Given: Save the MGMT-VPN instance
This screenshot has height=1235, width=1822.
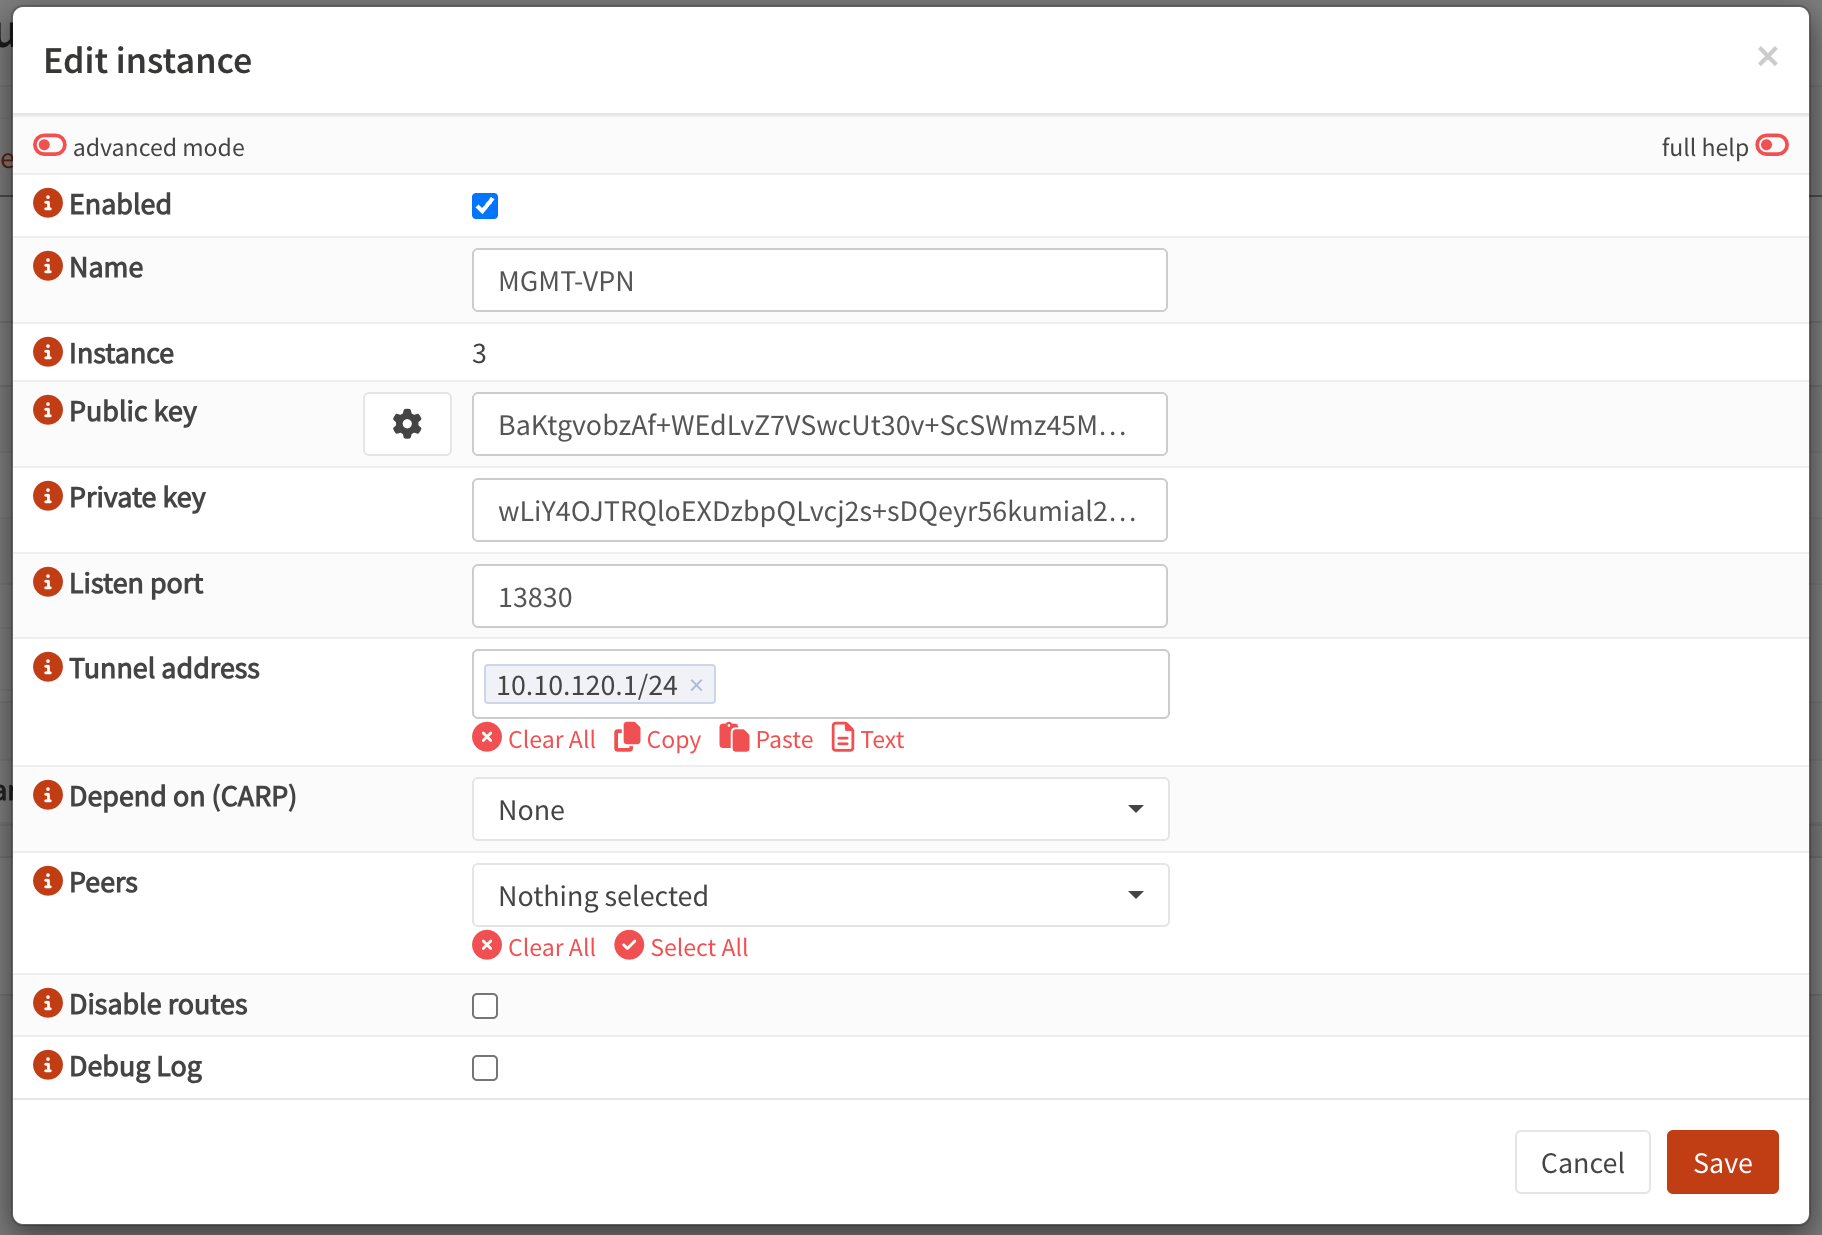Looking at the screenshot, I should pos(1721,1162).
